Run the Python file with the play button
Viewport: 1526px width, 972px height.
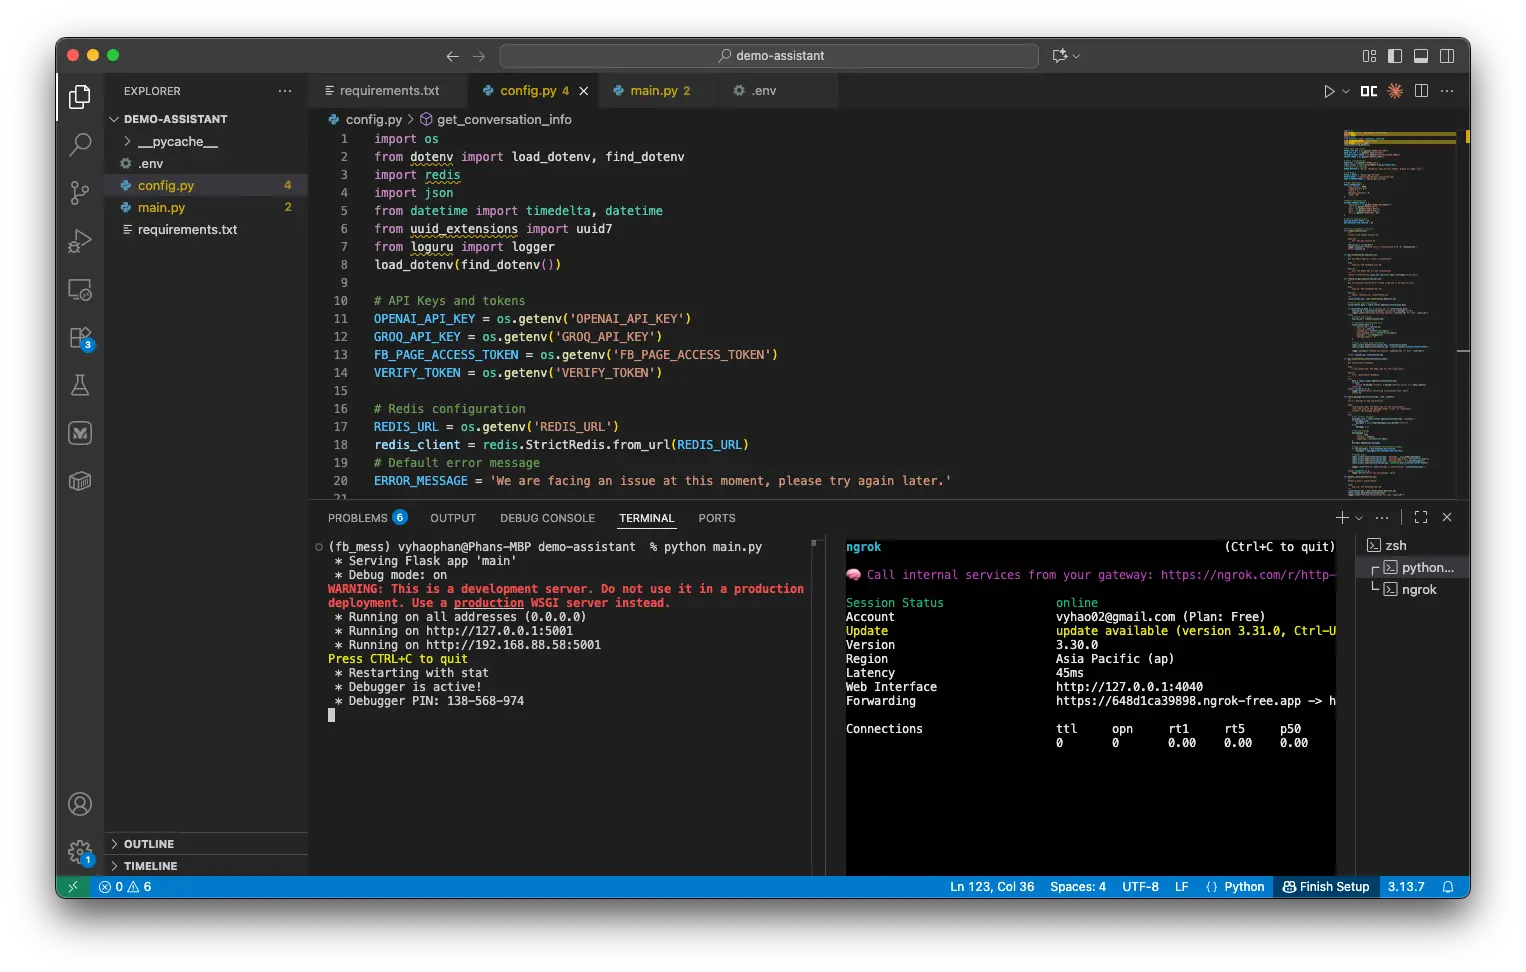(x=1330, y=90)
